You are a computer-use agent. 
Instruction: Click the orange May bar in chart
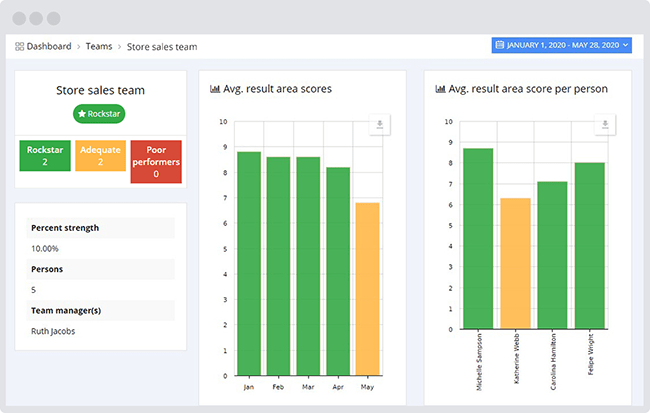click(x=368, y=289)
